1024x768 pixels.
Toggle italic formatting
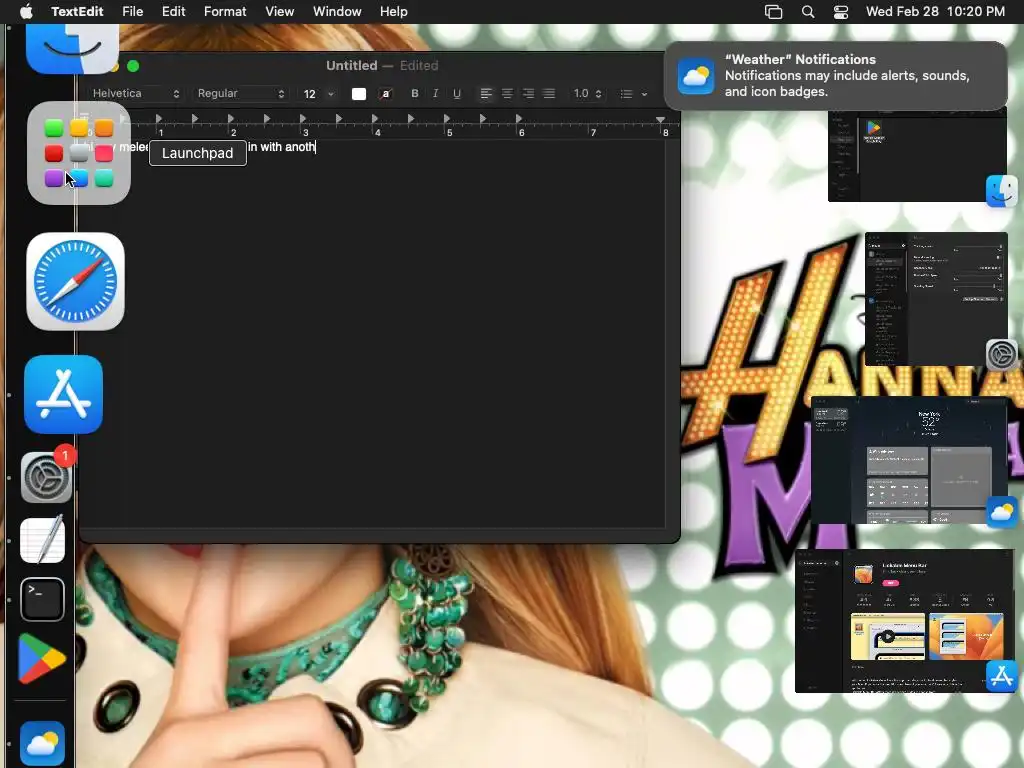(x=436, y=93)
